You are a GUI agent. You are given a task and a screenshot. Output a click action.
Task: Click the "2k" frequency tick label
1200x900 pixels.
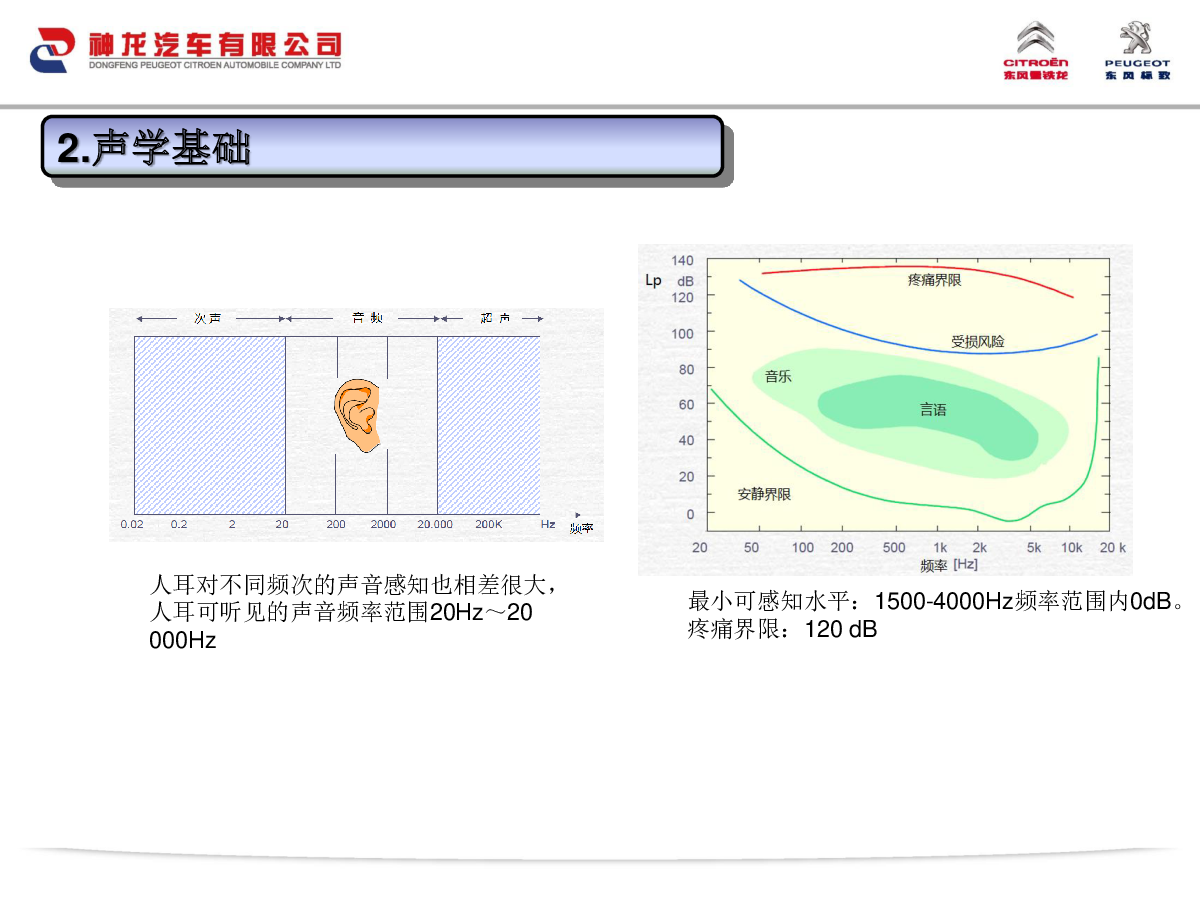point(980,548)
